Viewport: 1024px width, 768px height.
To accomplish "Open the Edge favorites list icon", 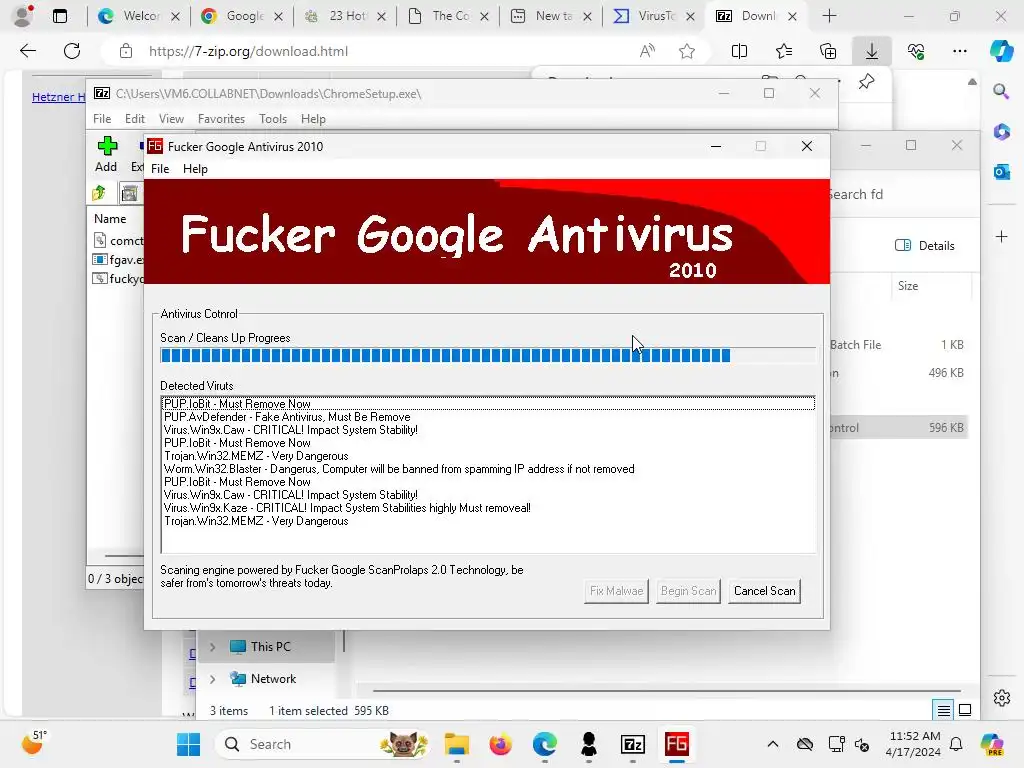I will point(784,51).
